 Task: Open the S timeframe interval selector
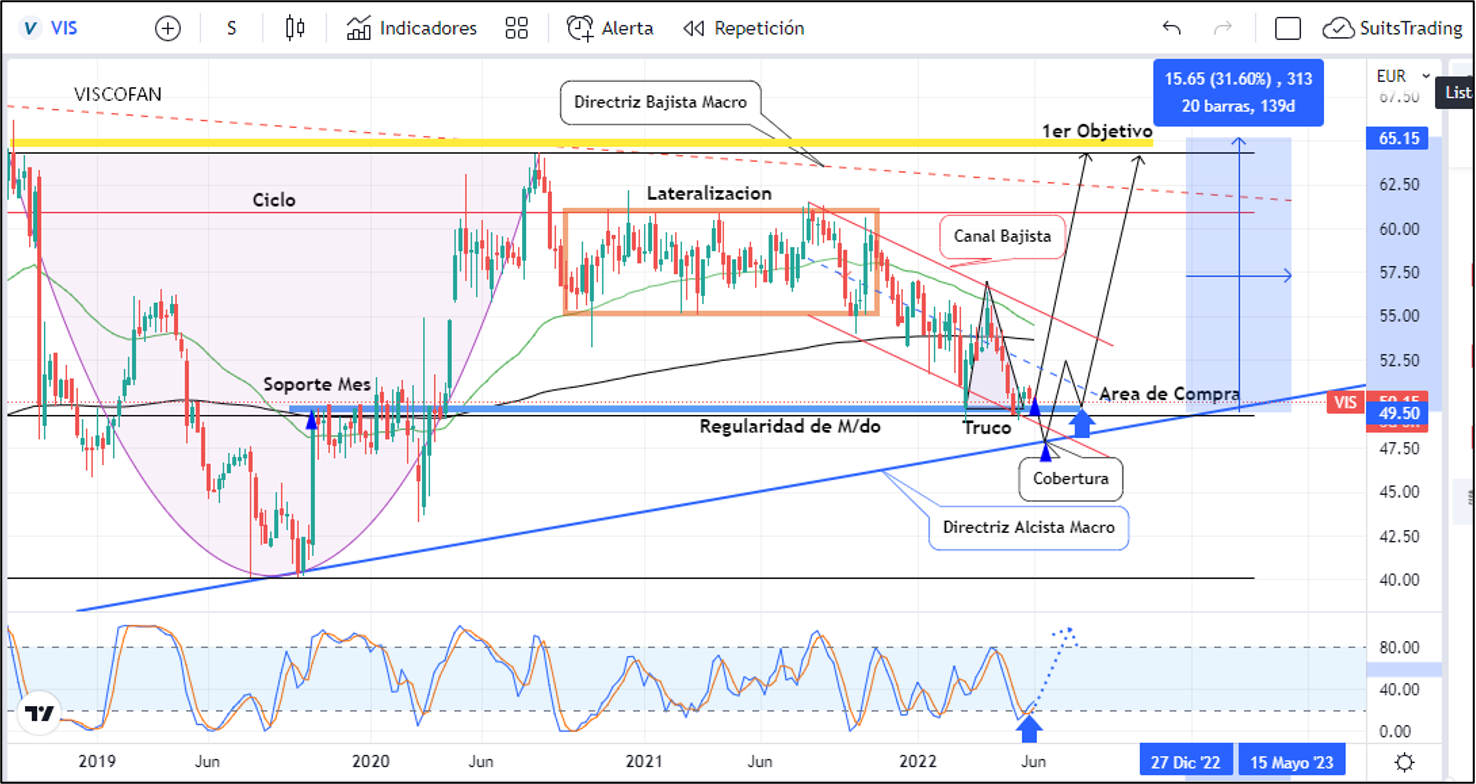231,28
